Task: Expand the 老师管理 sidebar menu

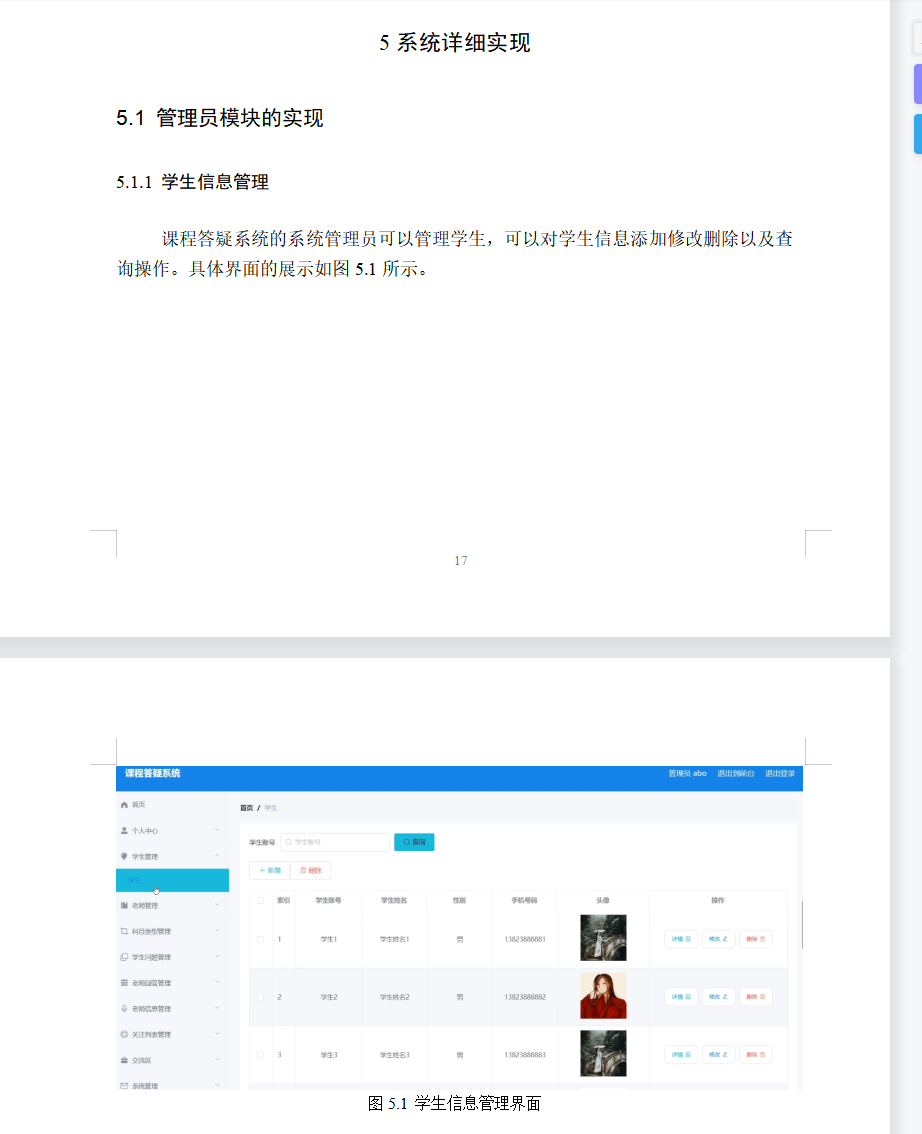Action: pyautogui.click(x=216, y=905)
